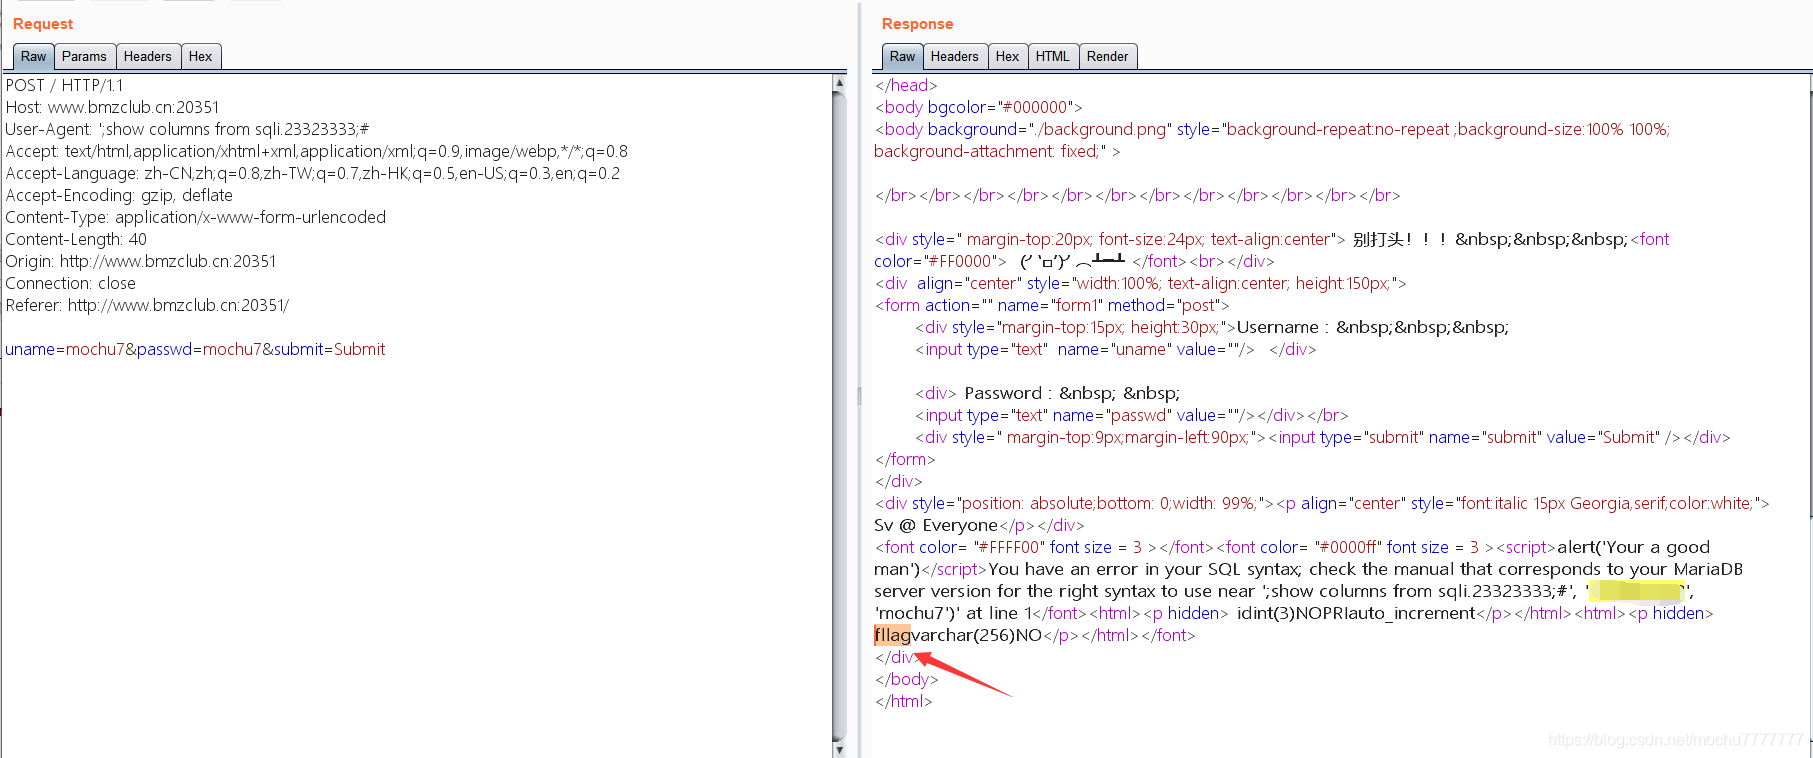Click the User-Agent header with show columns
This screenshot has width=1813, height=758.
coord(187,130)
